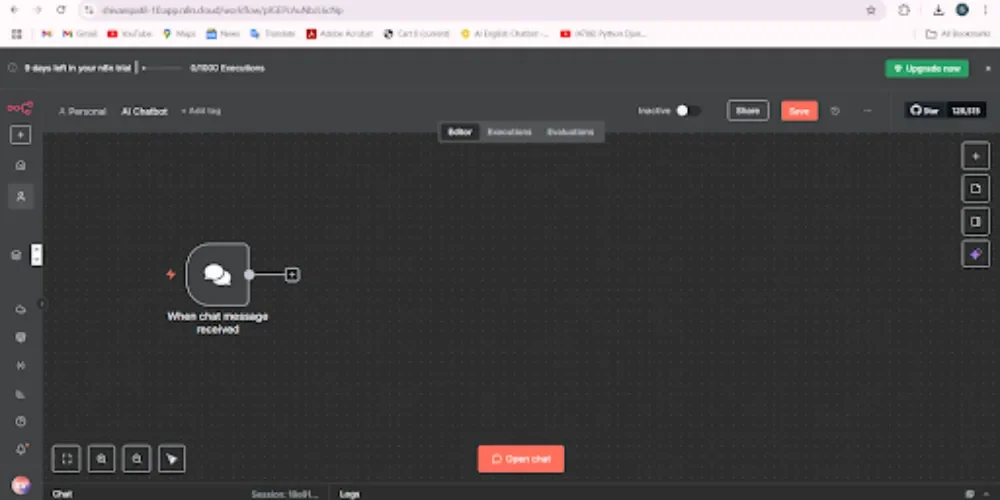
Task: Add a sticky note to canvas
Action: click(x=975, y=188)
